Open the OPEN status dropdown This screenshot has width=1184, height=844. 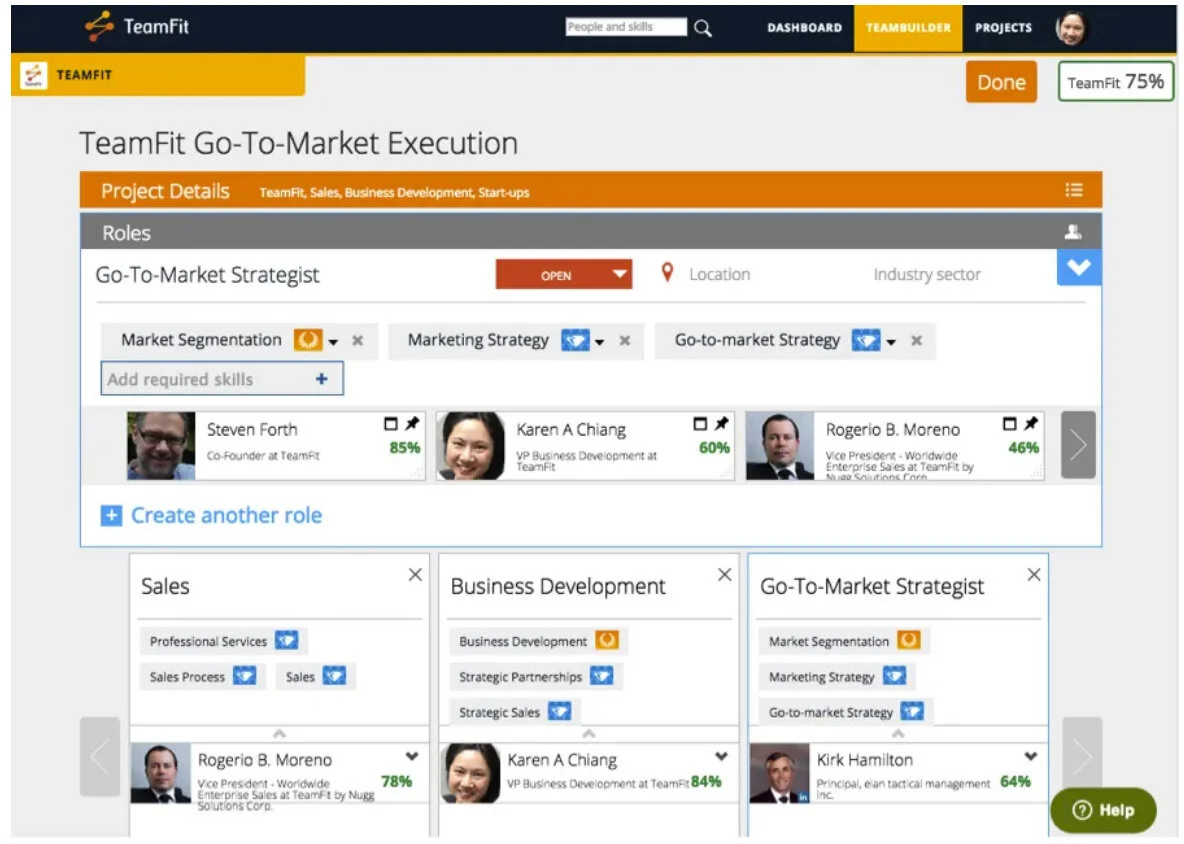point(564,275)
